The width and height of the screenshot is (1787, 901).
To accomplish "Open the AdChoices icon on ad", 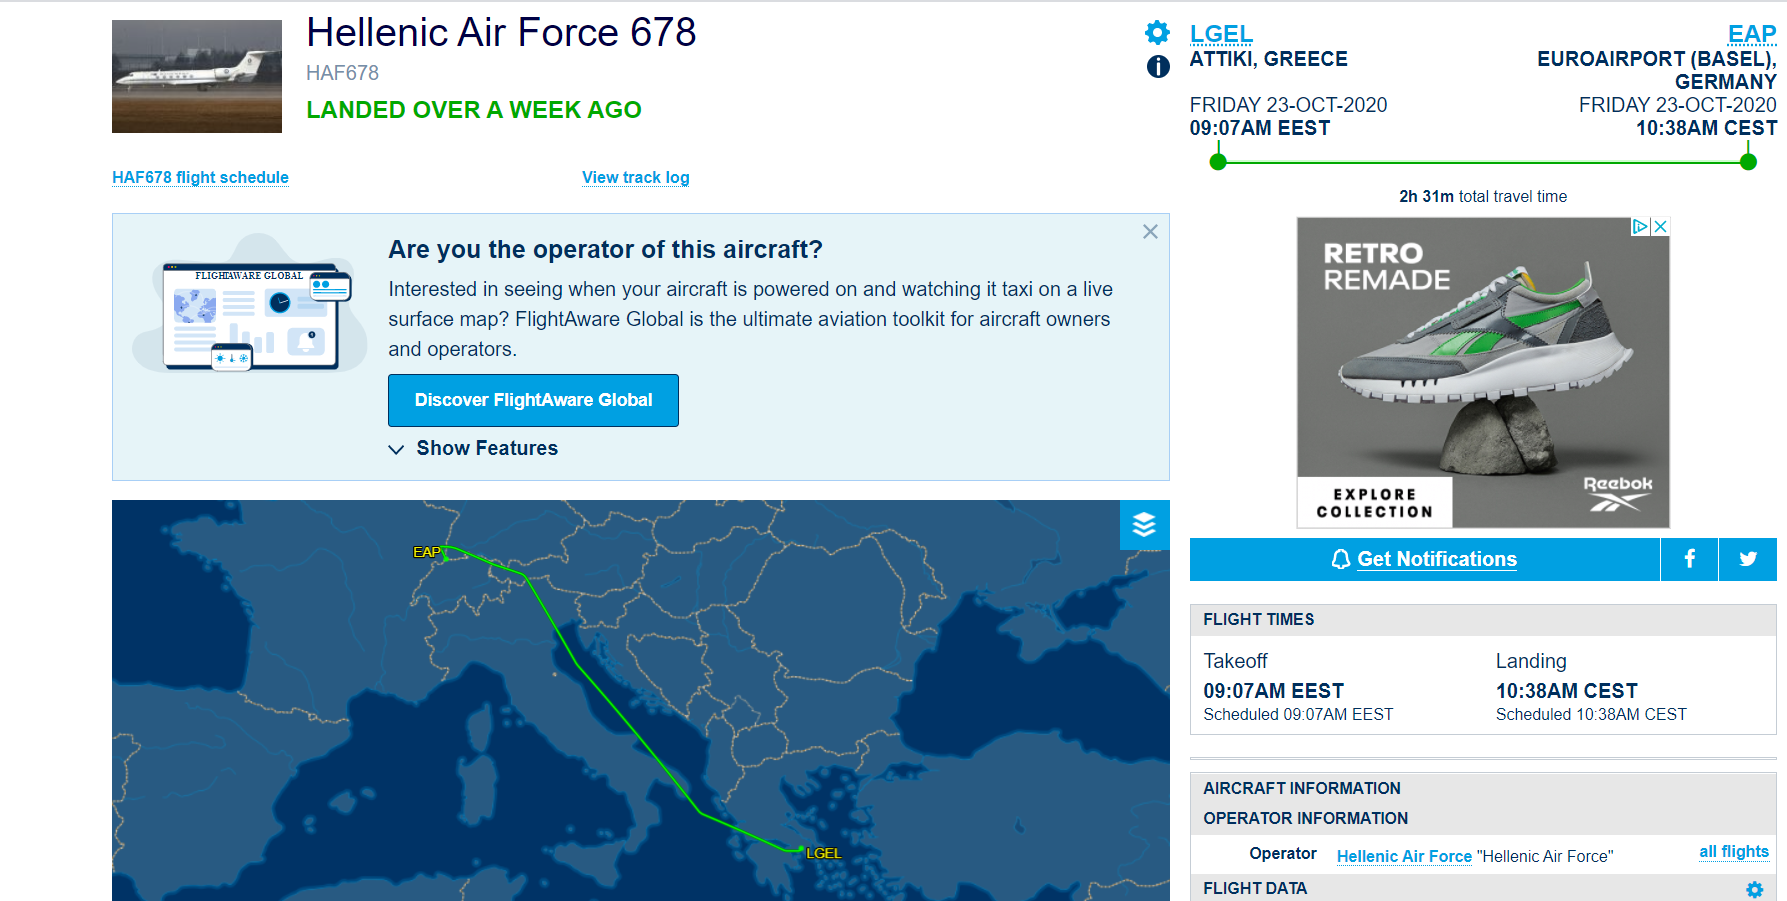I will pyautogui.click(x=1640, y=227).
